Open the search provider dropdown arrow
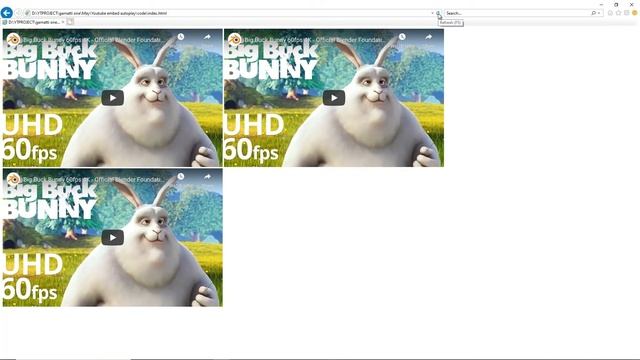Image resolution: width=640 pixels, height=360 pixels. tap(599, 13)
